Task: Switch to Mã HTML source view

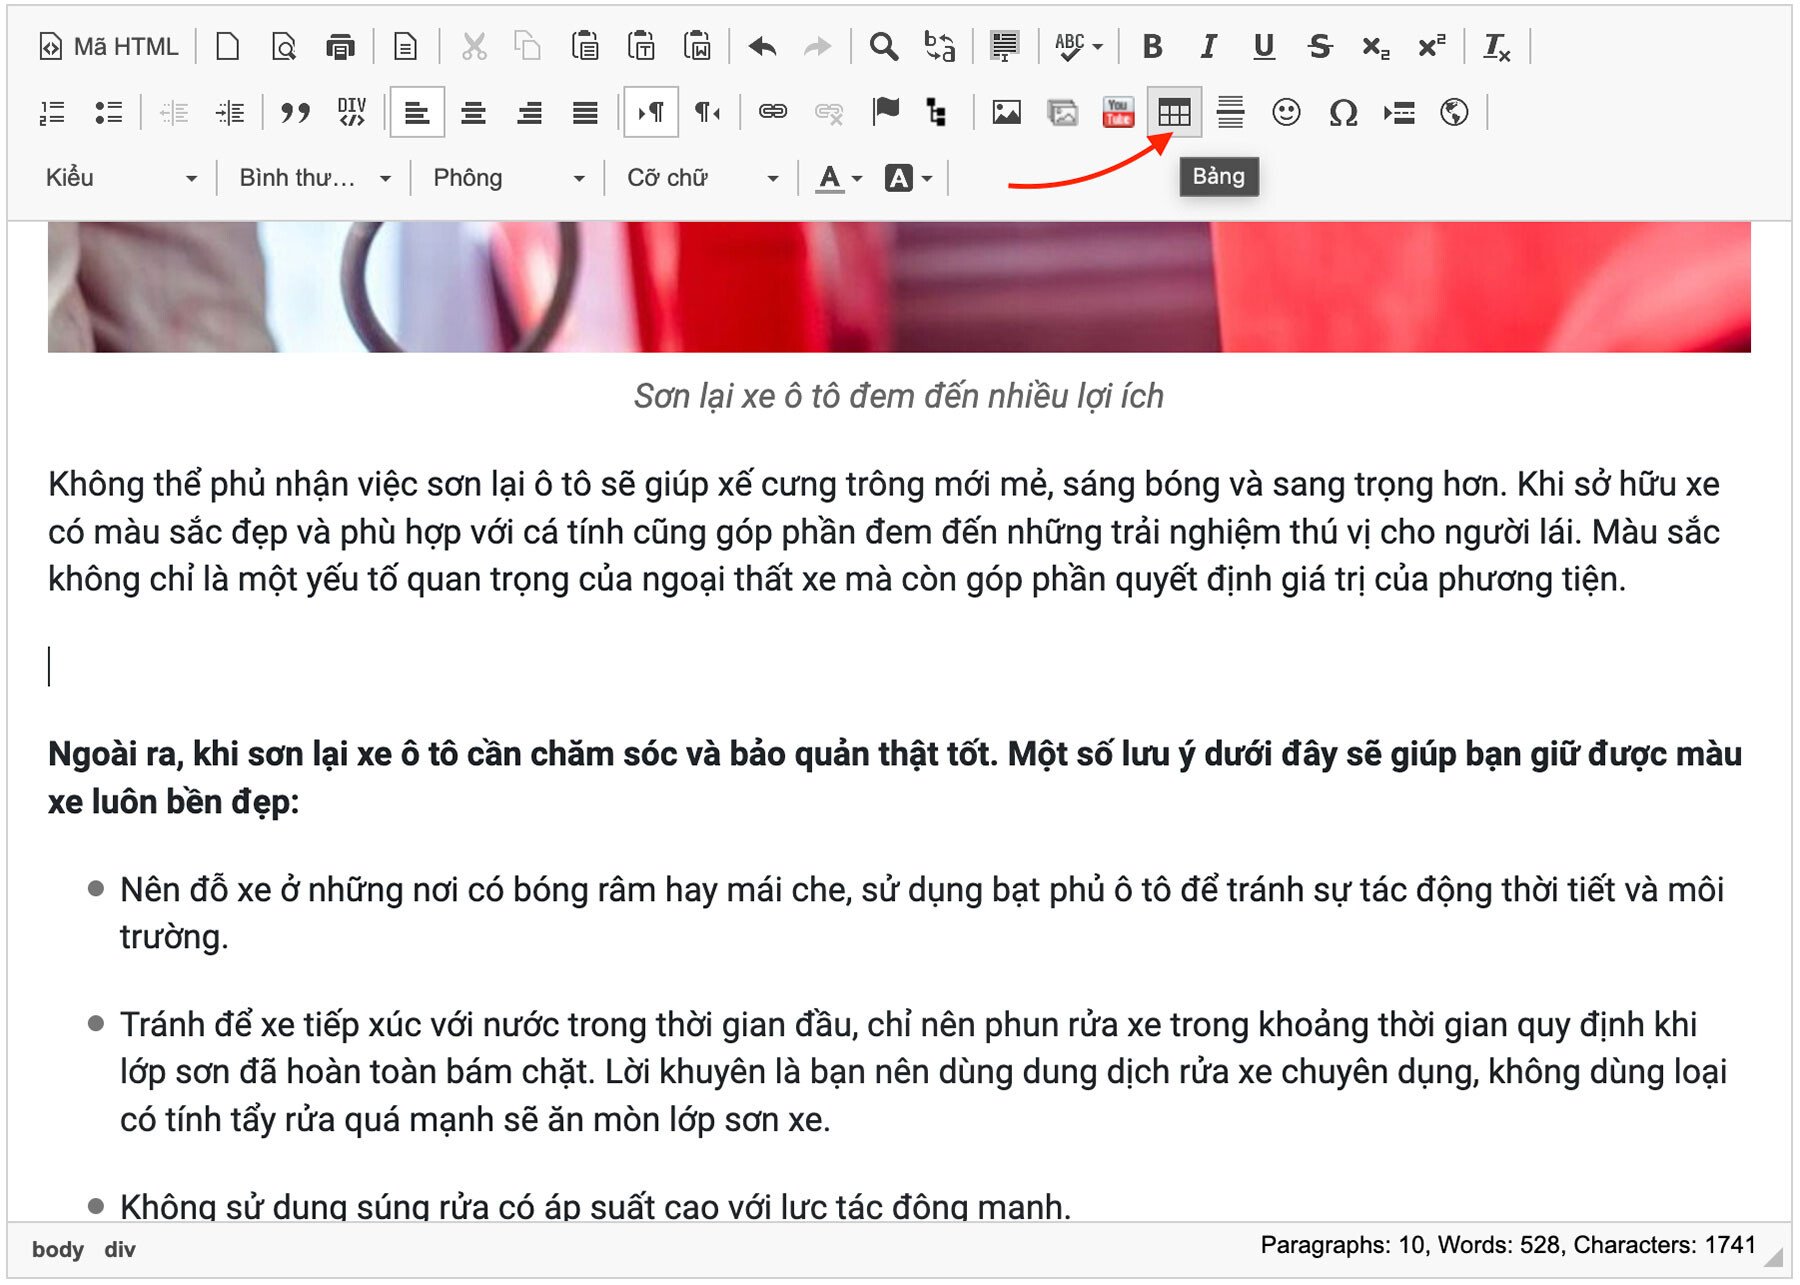Action: [109, 47]
